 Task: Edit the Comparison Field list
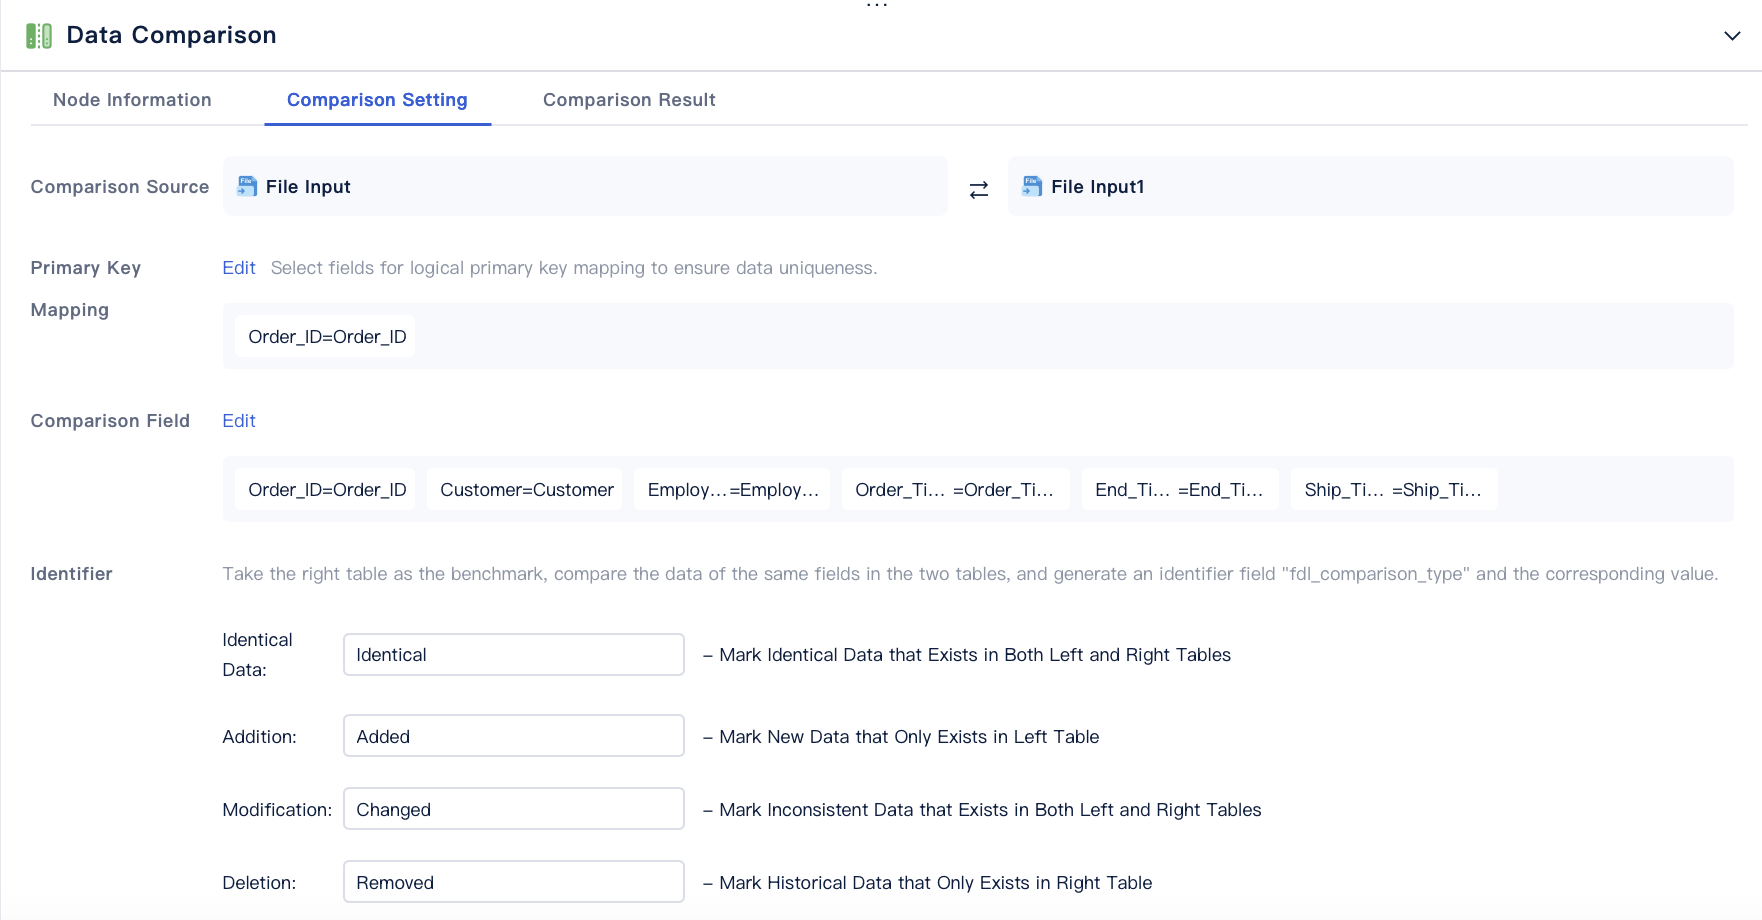tap(239, 421)
